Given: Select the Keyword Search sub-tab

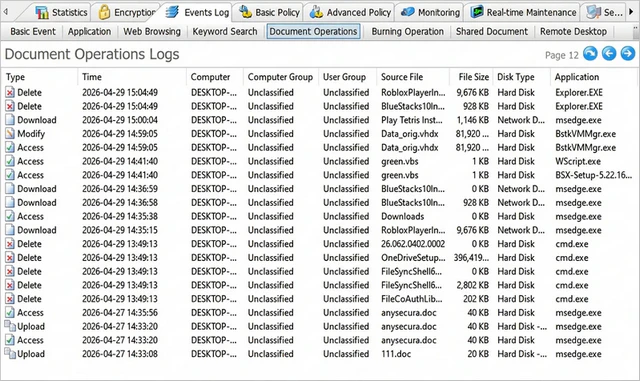Looking at the screenshot, I should pyautogui.click(x=225, y=31).
